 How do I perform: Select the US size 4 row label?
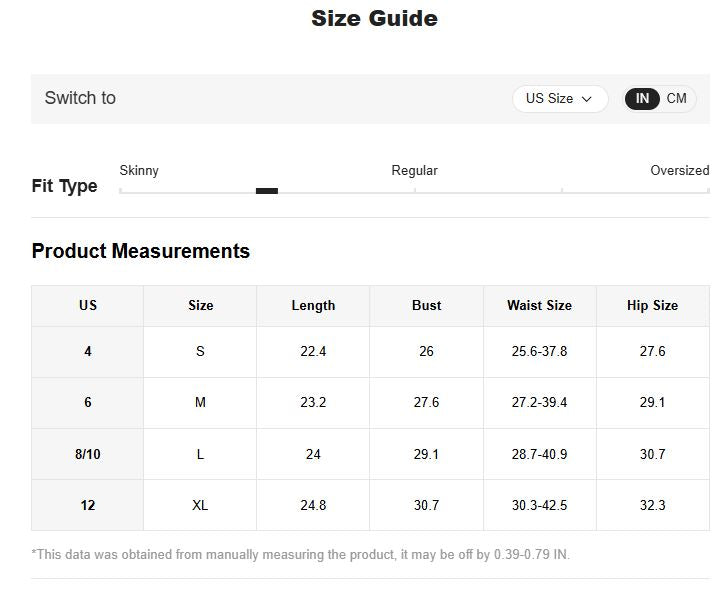click(88, 352)
